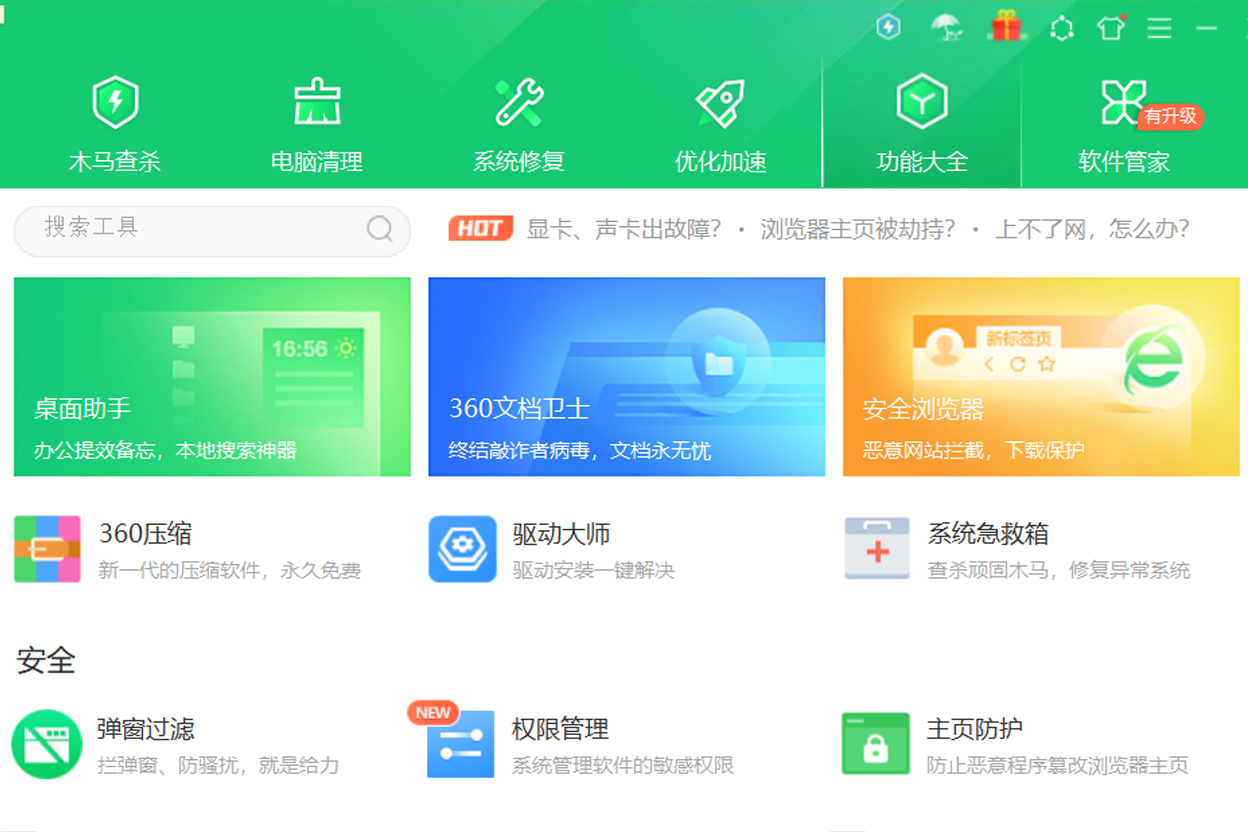
Task: Click the umbrella icon in the title bar
Action: tap(945, 27)
